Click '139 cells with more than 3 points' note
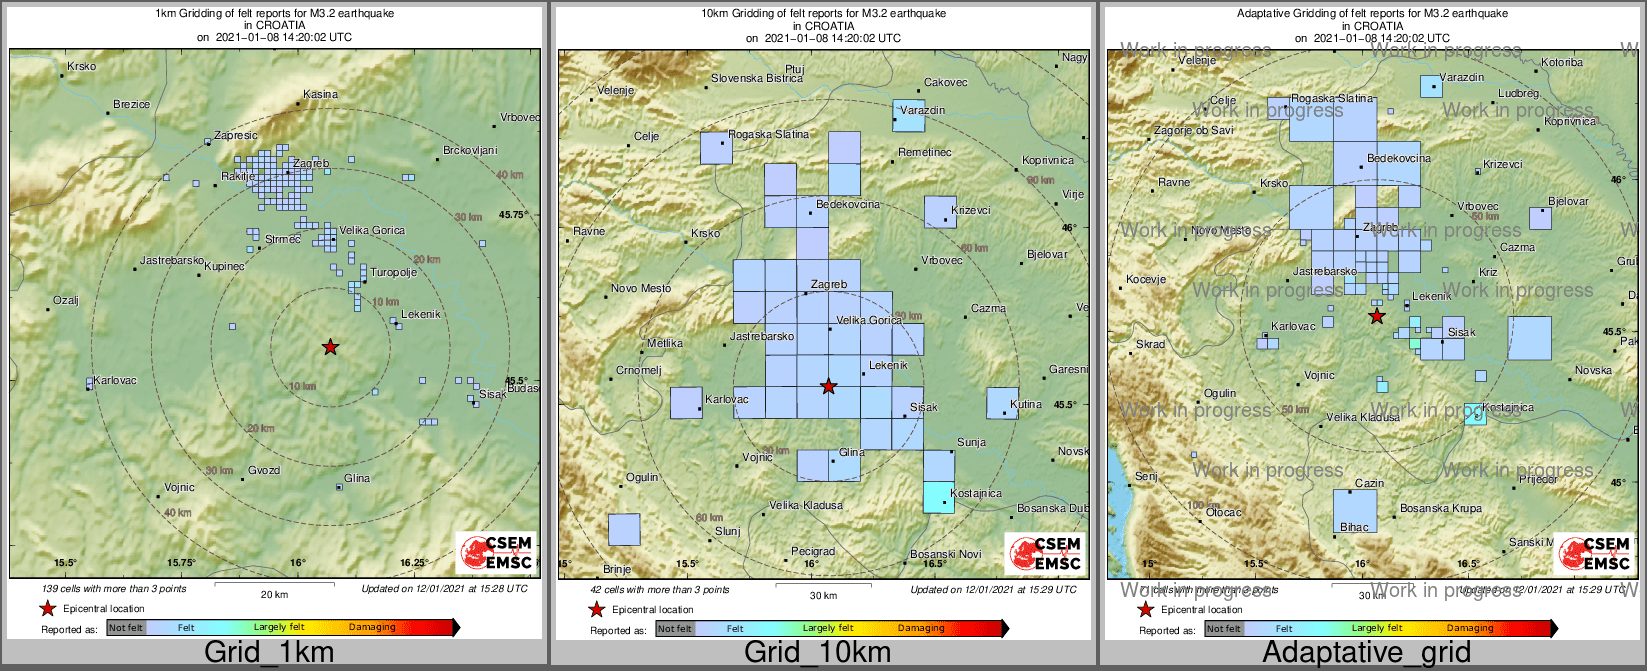 tap(114, 589)
